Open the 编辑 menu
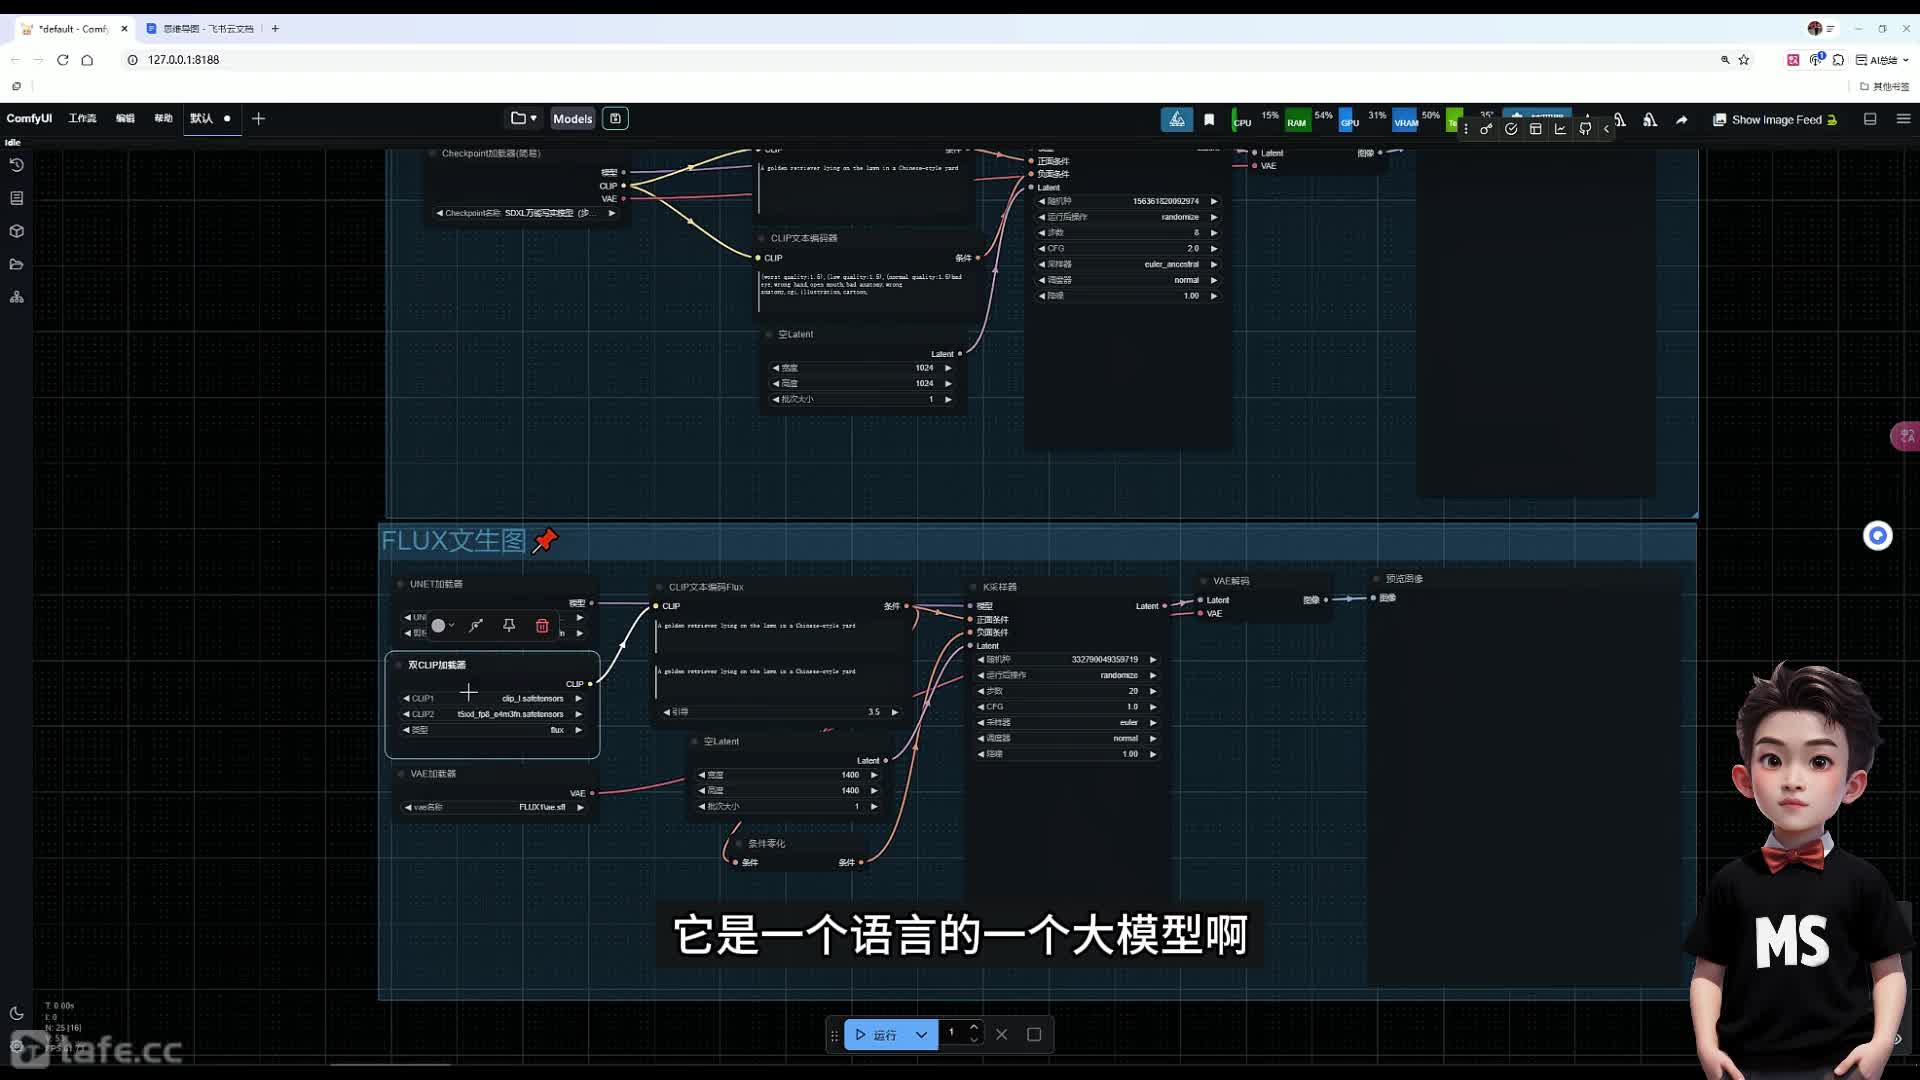 point(125,118)
